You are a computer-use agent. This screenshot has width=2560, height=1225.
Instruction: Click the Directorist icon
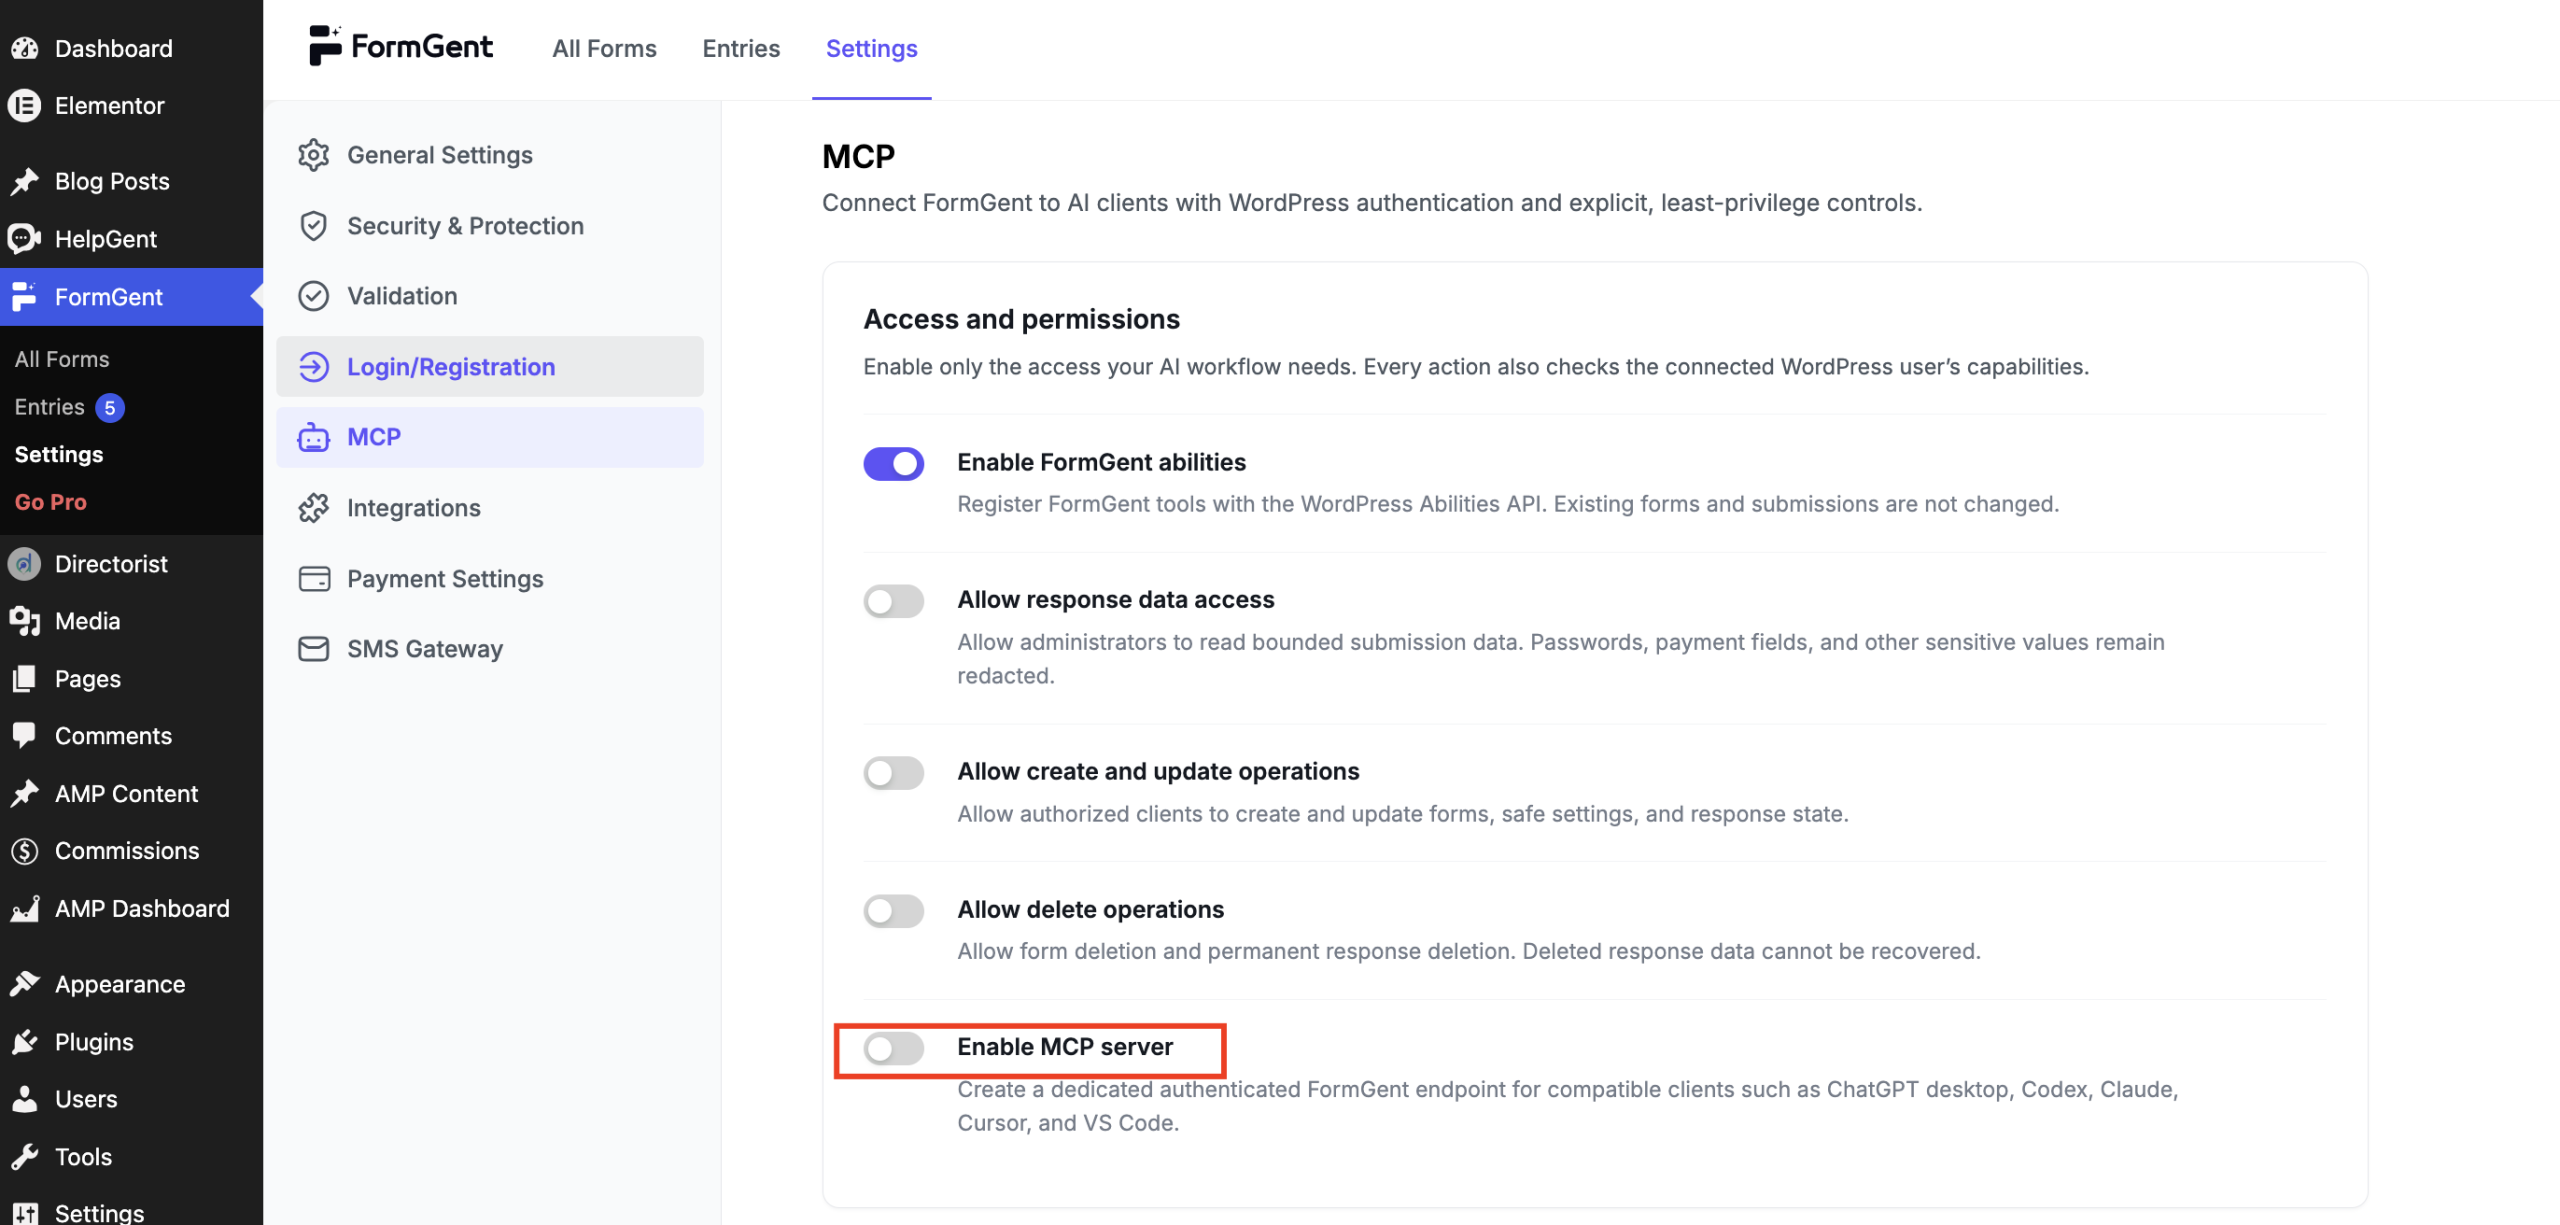pyautogui.click(x=25, y=564)
